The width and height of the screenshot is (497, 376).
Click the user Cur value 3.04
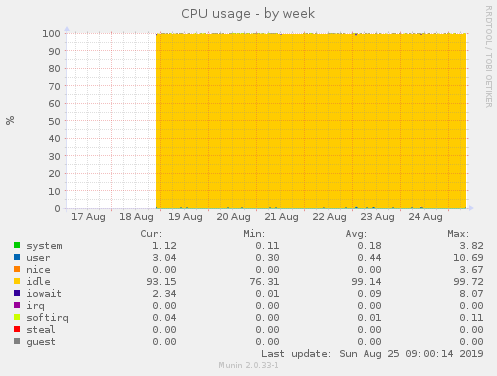[164, 258]
